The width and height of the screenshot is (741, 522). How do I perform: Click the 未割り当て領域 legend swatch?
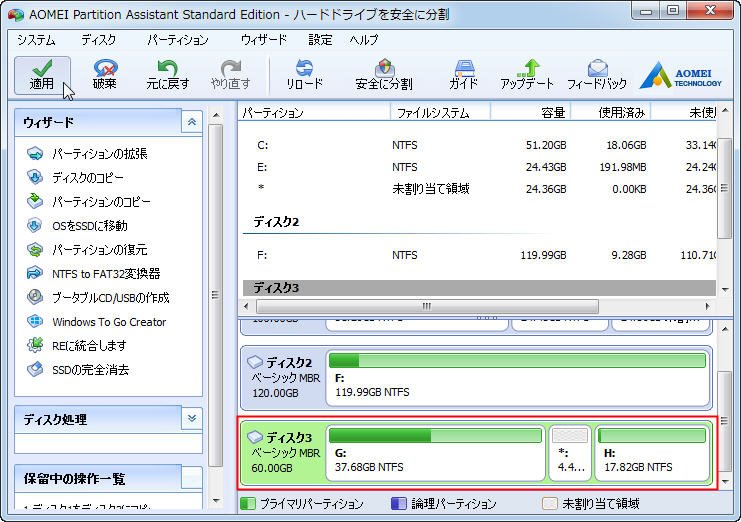[550, 504]
